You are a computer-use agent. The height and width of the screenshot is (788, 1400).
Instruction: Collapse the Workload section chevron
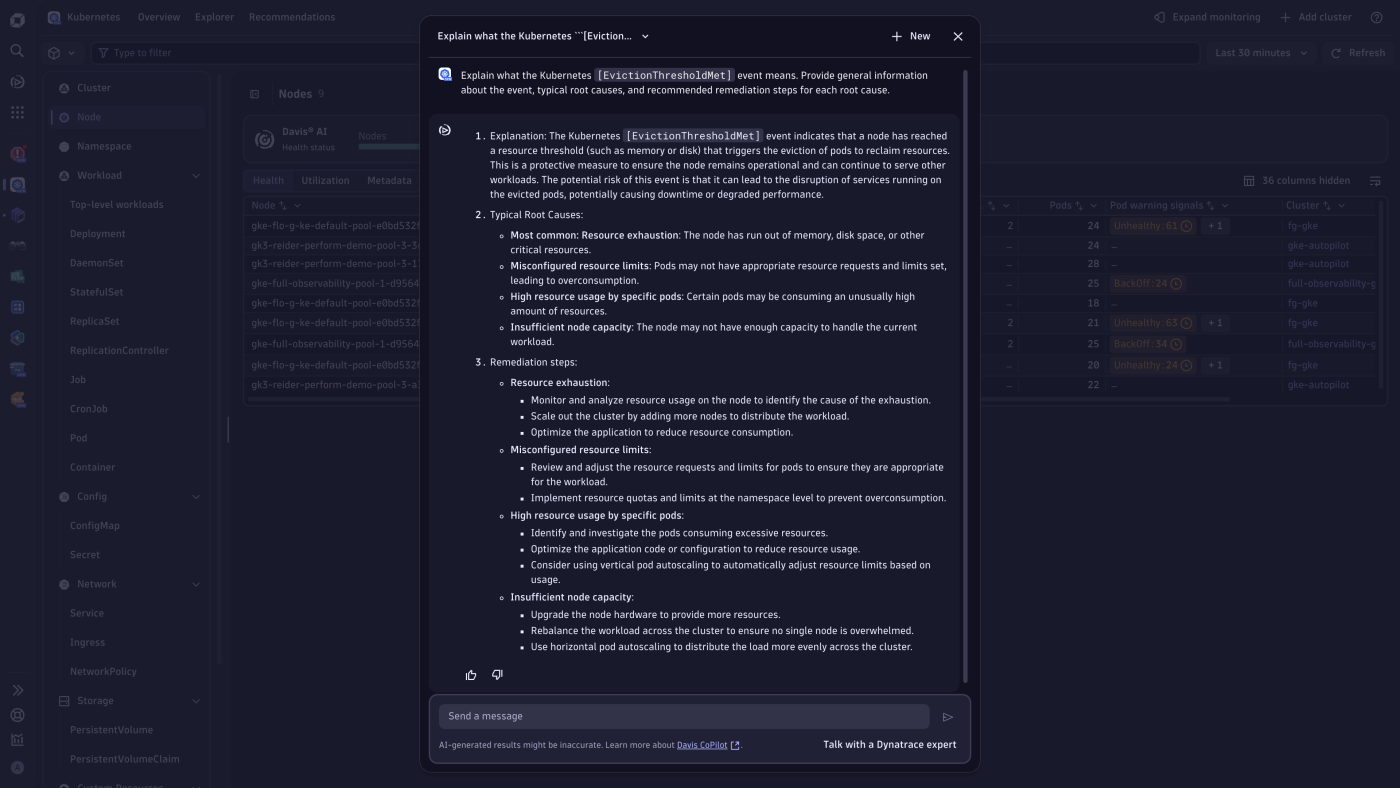[196, 176]
